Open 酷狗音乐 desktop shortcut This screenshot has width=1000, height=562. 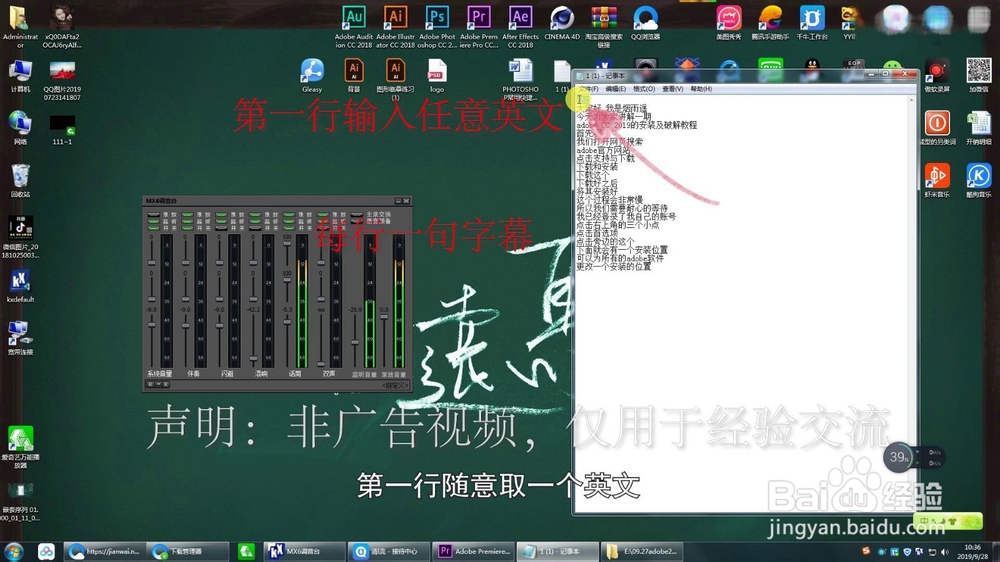[x=978, y=180]
